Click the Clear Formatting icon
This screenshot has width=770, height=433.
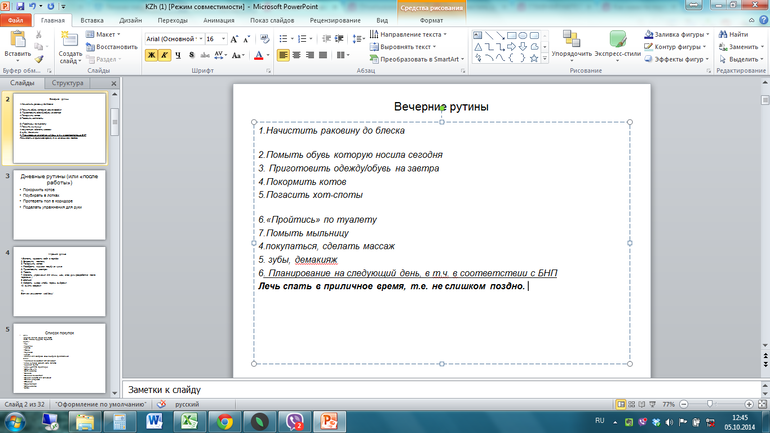point(264,38)
